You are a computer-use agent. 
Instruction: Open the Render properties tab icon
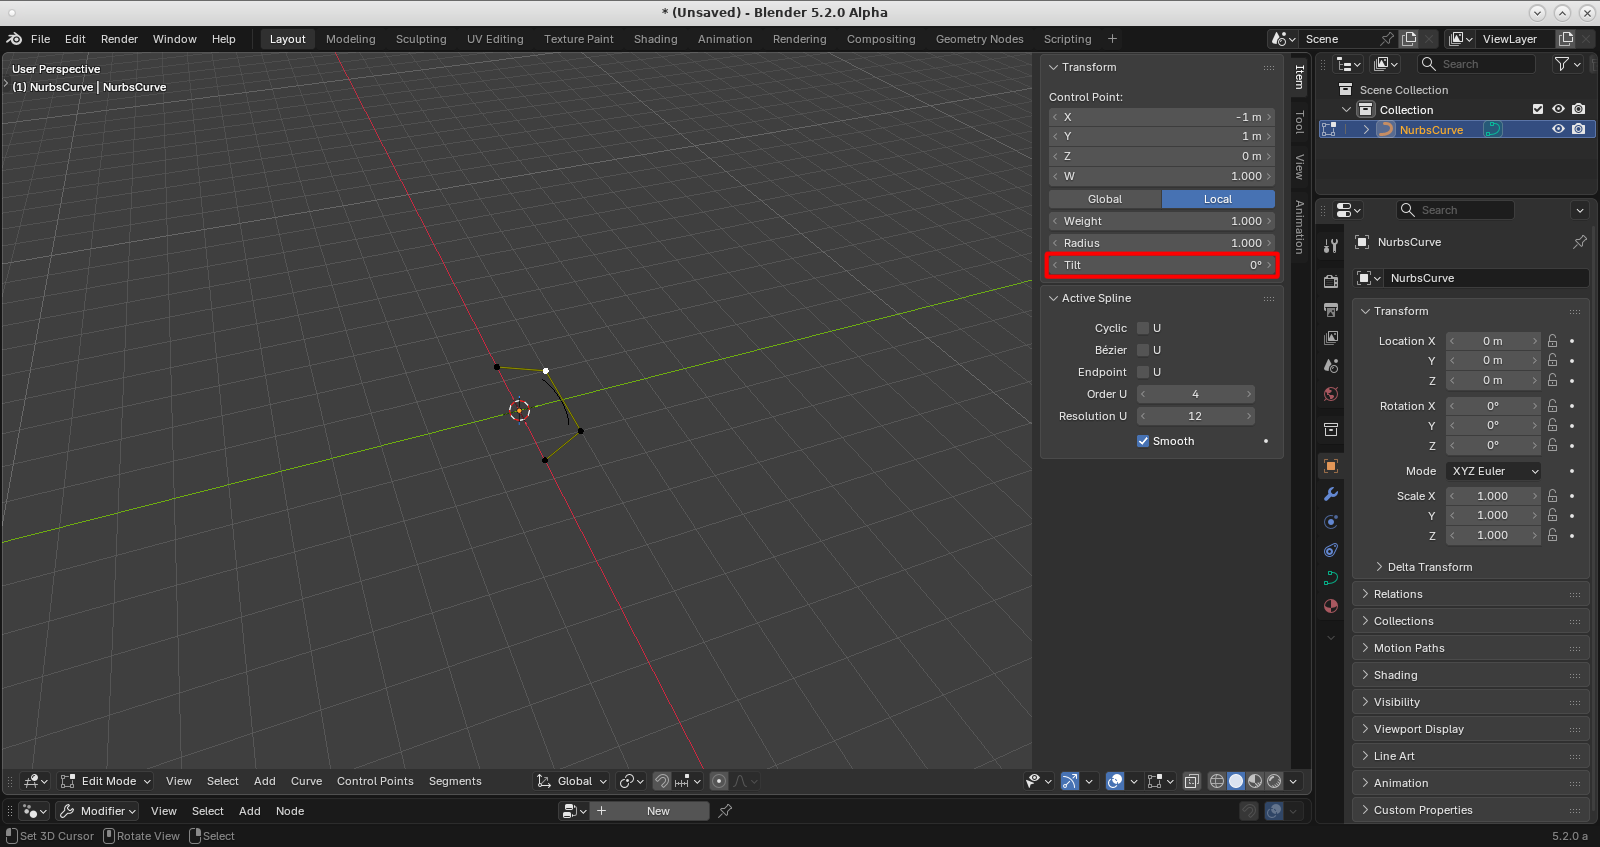point(1331,282)
